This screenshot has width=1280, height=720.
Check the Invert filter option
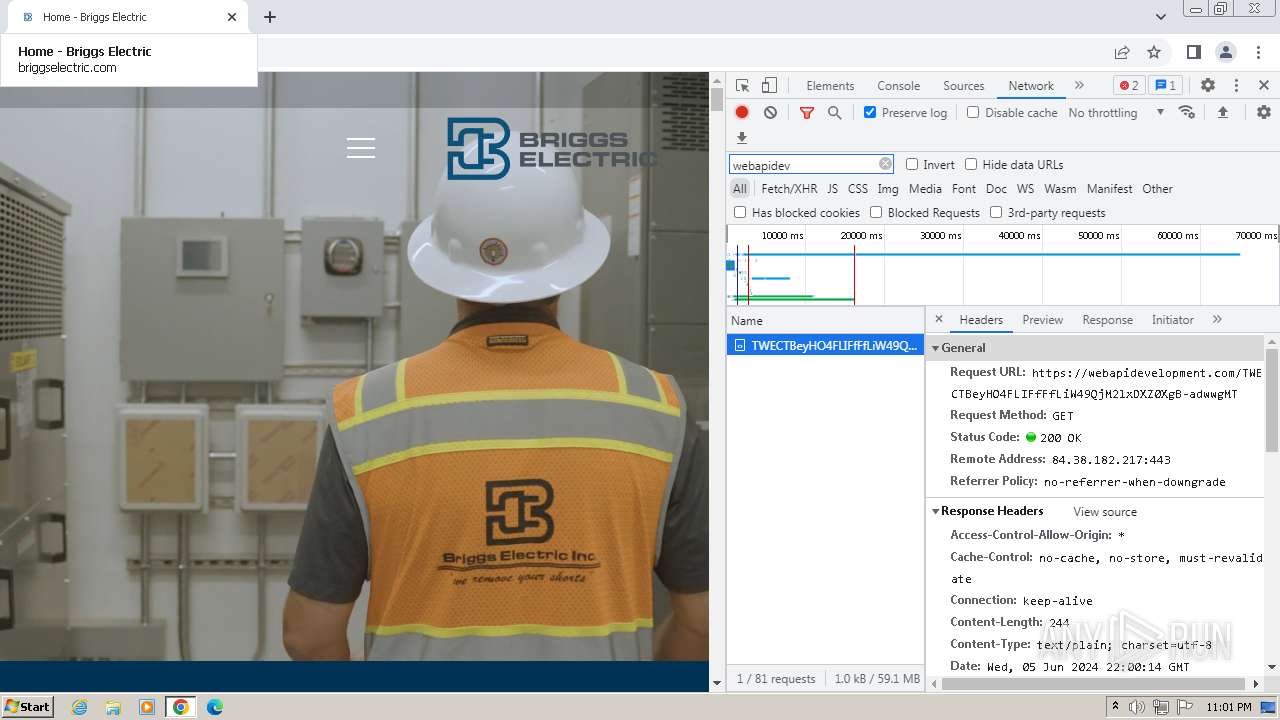point(912,165)
